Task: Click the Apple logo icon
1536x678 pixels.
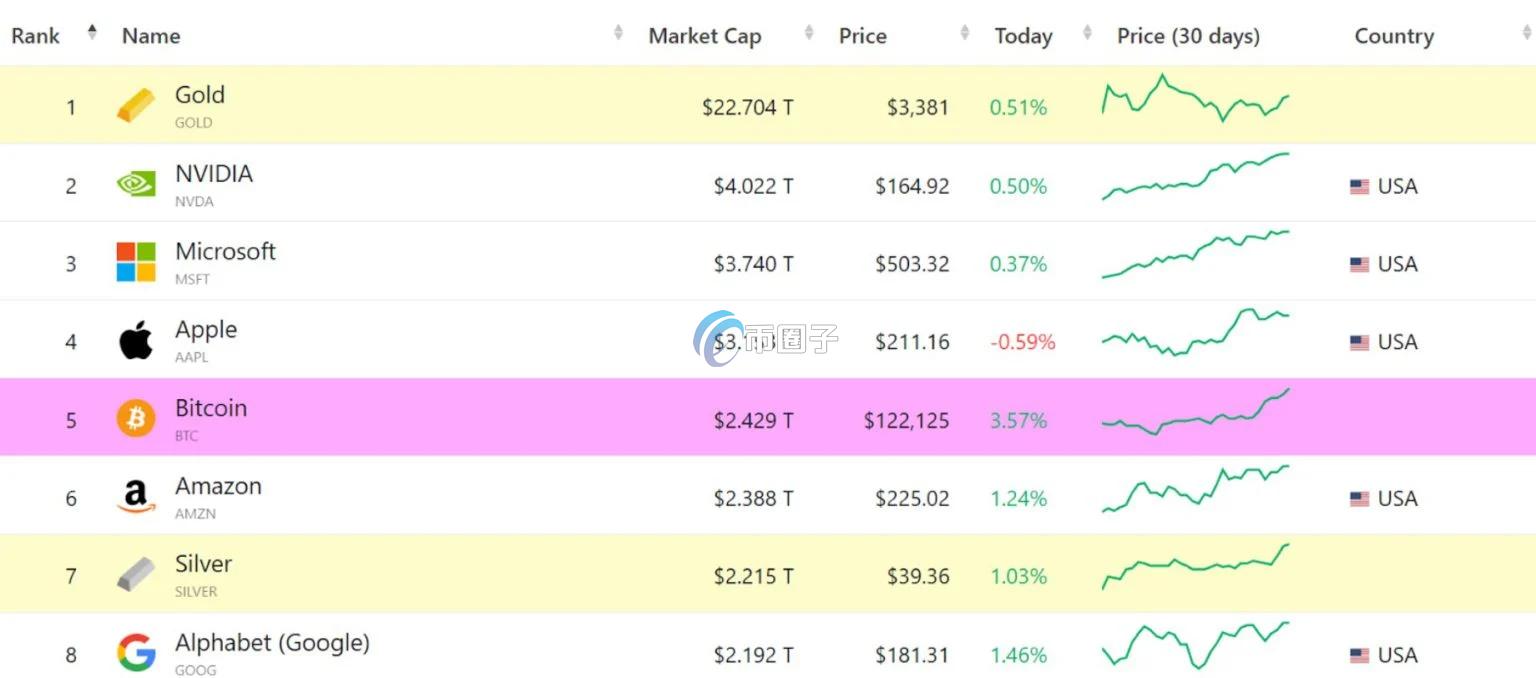Action: coord(136,341)
